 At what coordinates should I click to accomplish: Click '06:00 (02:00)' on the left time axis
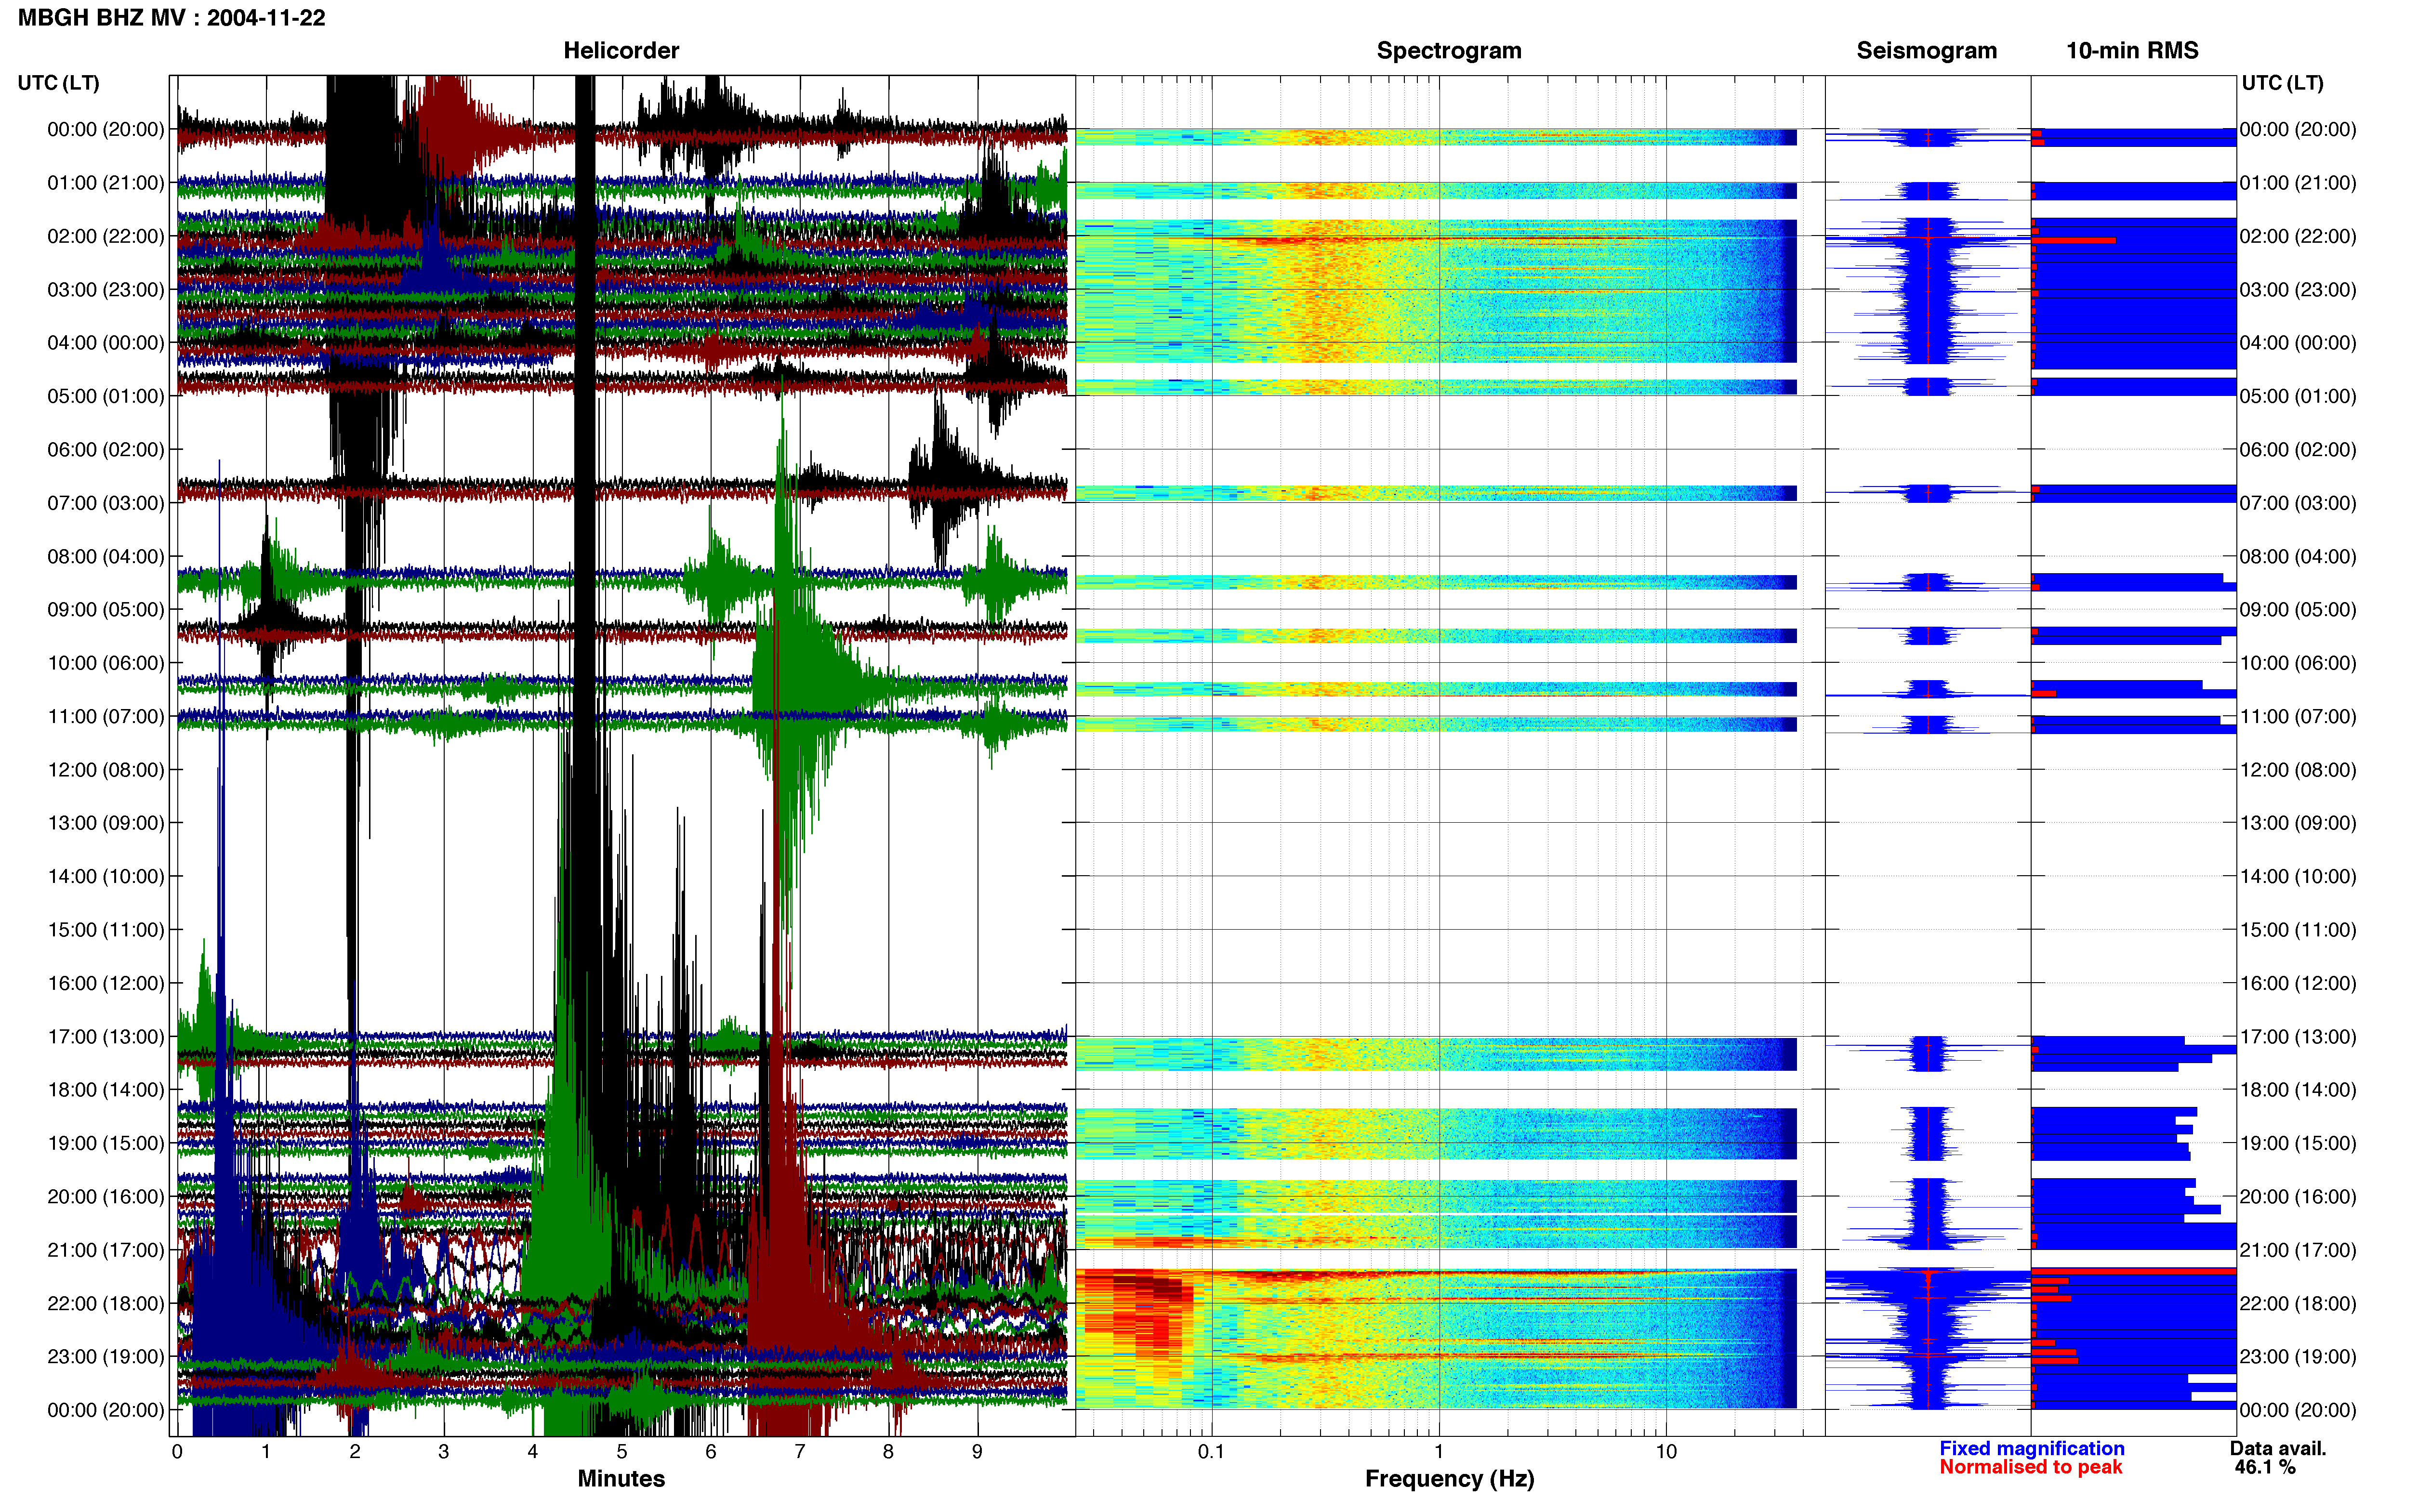(x=105, y=450)
